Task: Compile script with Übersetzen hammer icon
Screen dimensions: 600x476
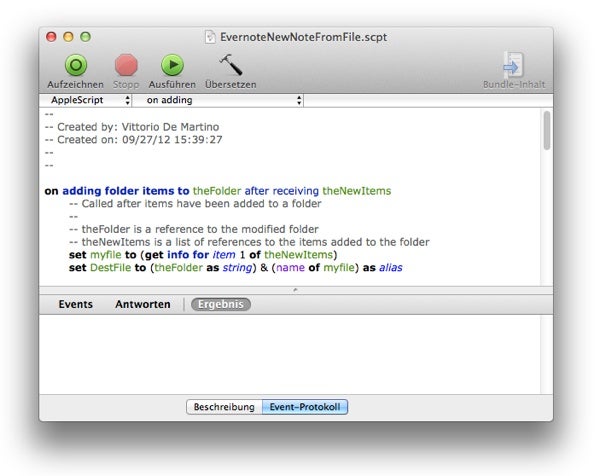Action: 231,64
